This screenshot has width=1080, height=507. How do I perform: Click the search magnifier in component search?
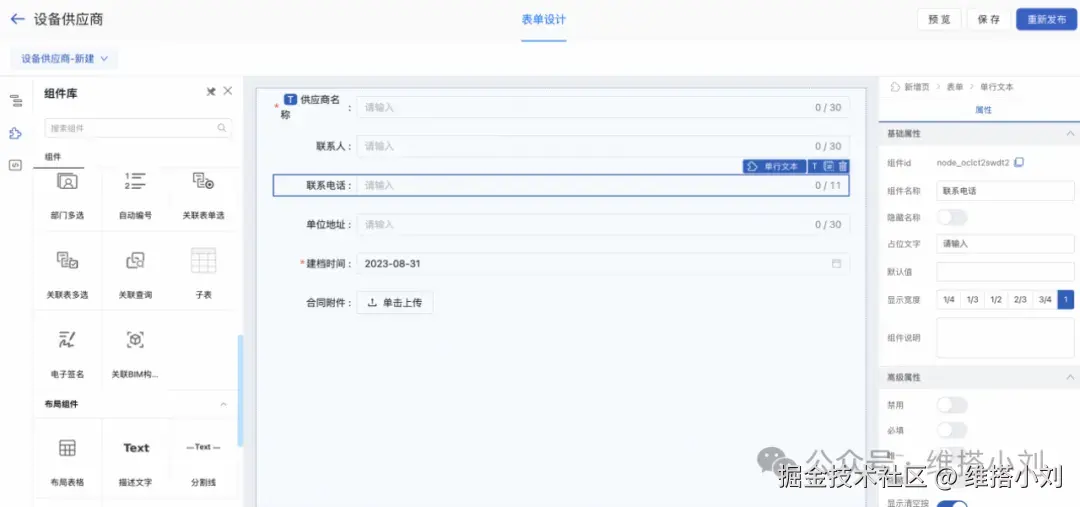pyautogui.click(x=222, y=127)
